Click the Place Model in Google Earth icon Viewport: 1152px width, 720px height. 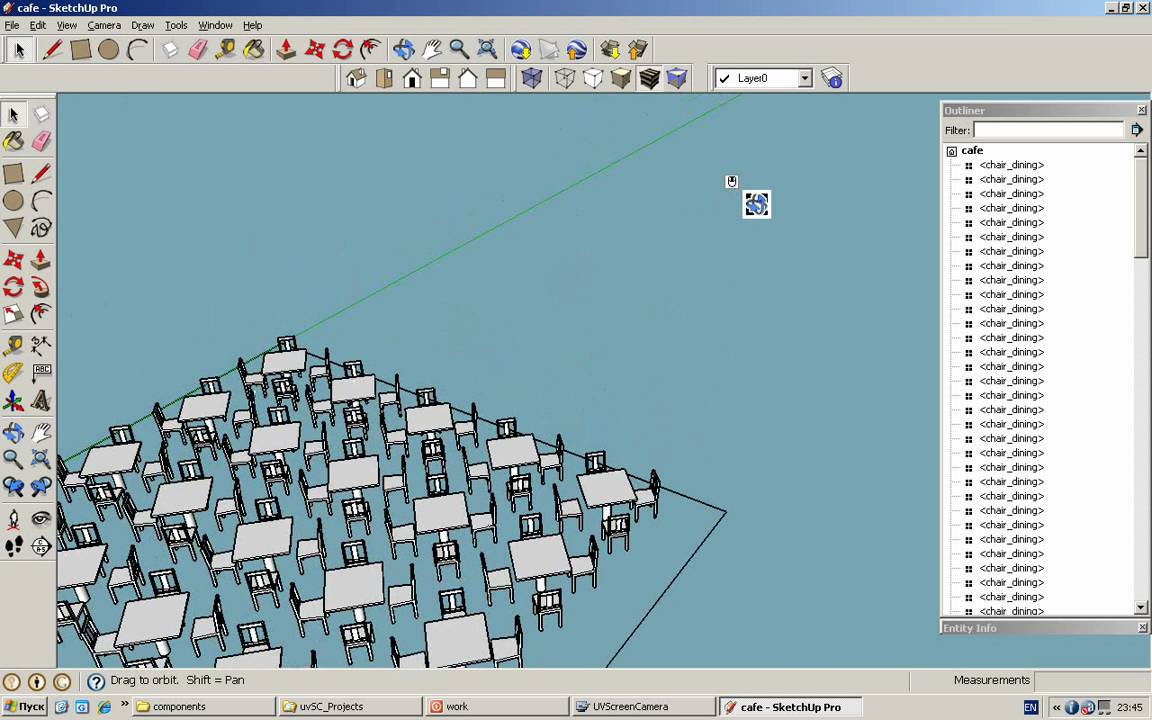[577, 49]
